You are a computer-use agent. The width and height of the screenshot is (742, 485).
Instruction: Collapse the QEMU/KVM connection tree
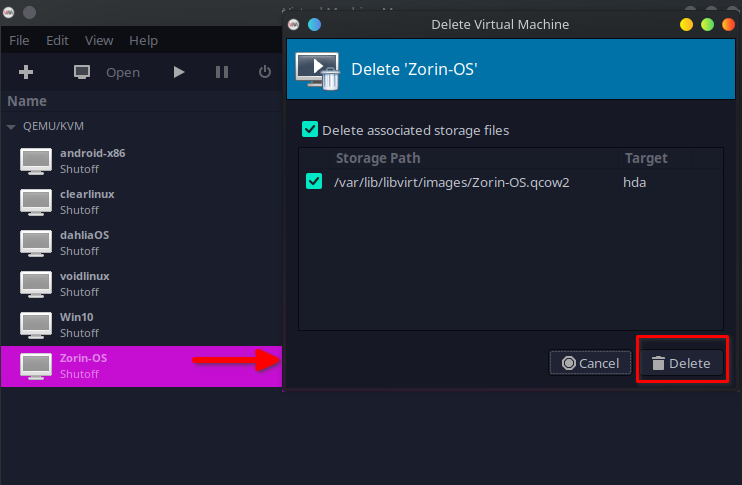point(11,127)
